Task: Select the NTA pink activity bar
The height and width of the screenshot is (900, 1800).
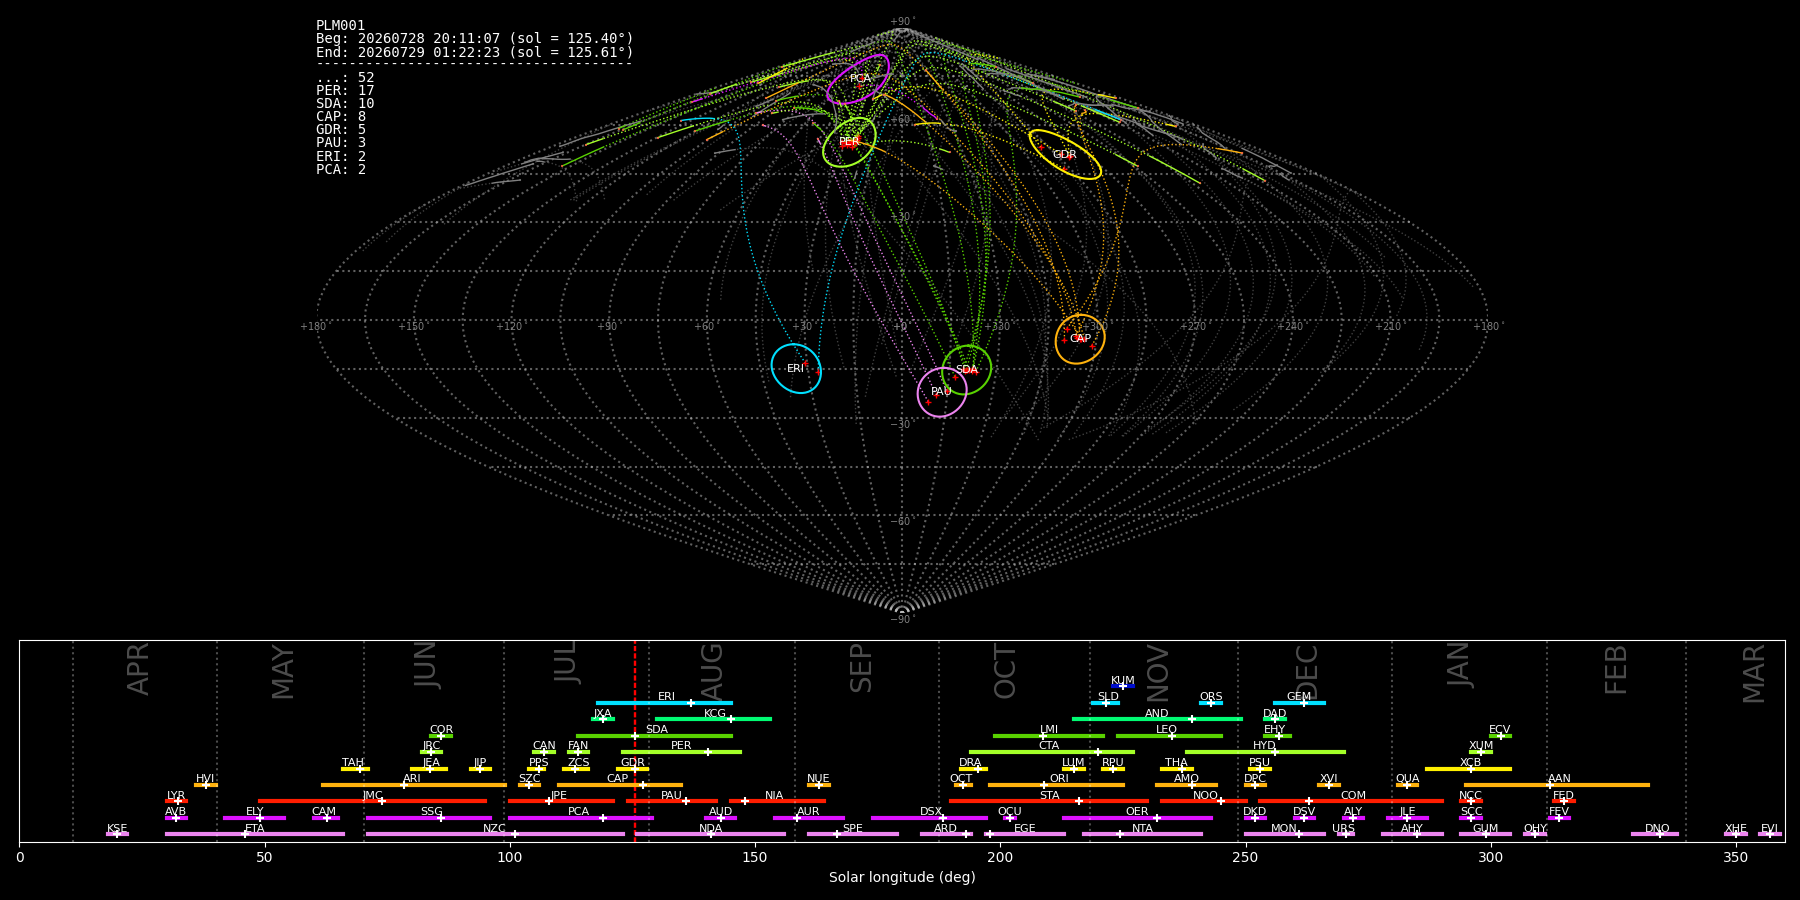Action: [x=1142, y=834]
